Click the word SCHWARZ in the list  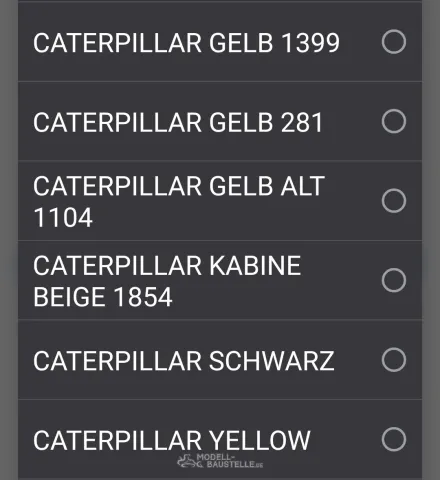pyautogui.click(x=272, y=361)
